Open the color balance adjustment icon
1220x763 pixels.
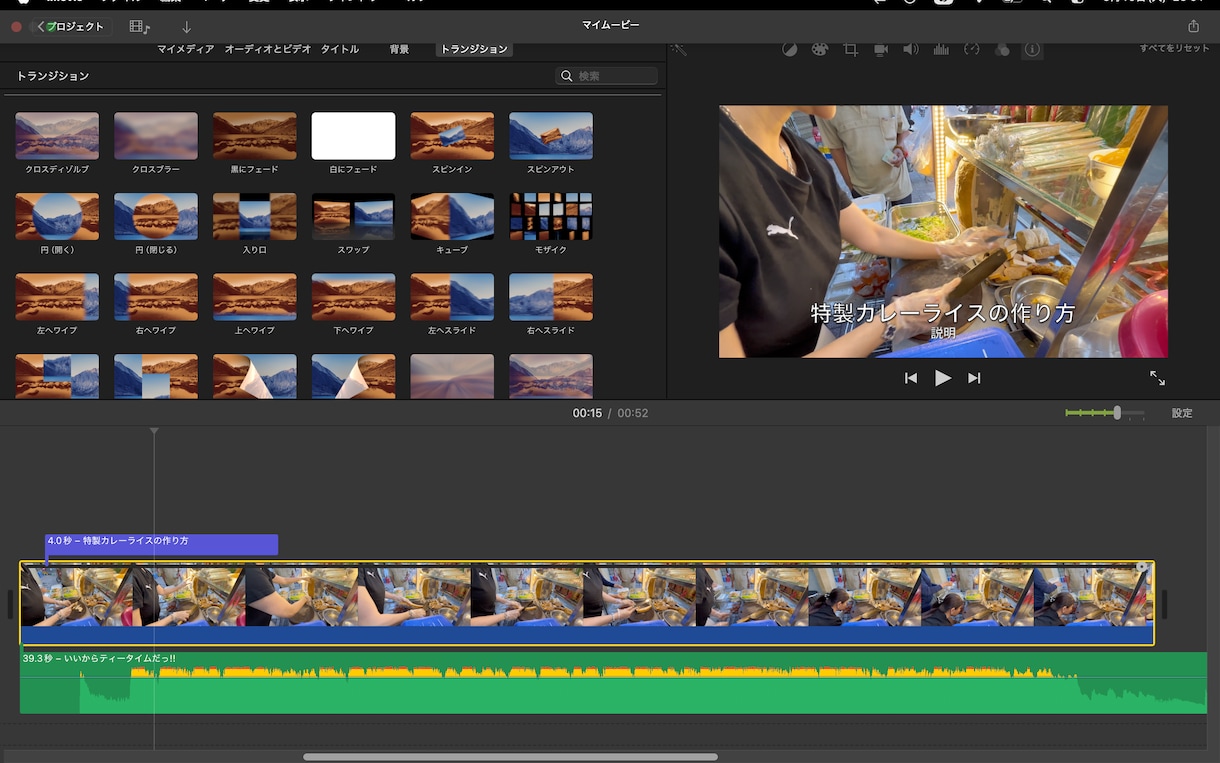coord(789,49)
